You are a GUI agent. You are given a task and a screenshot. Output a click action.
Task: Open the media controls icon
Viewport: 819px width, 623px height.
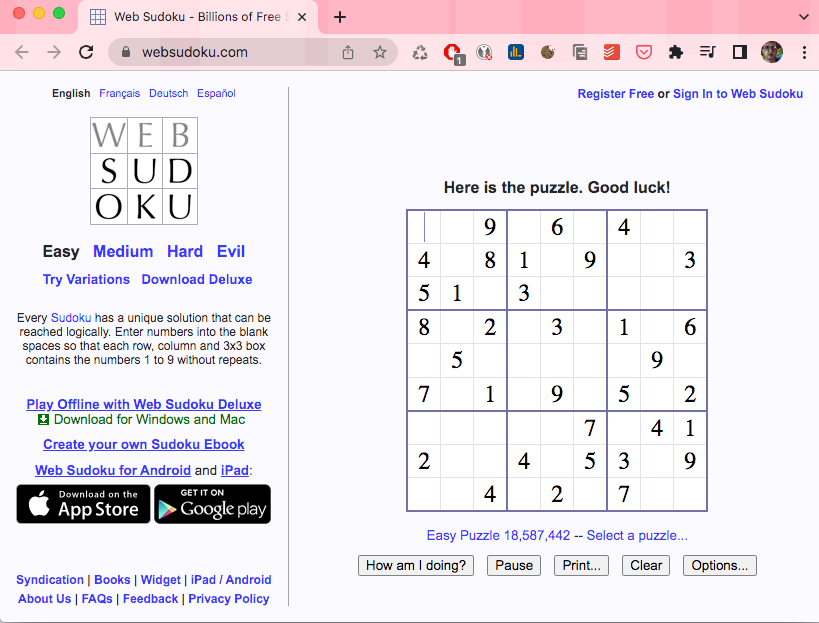tap(708, 52)
